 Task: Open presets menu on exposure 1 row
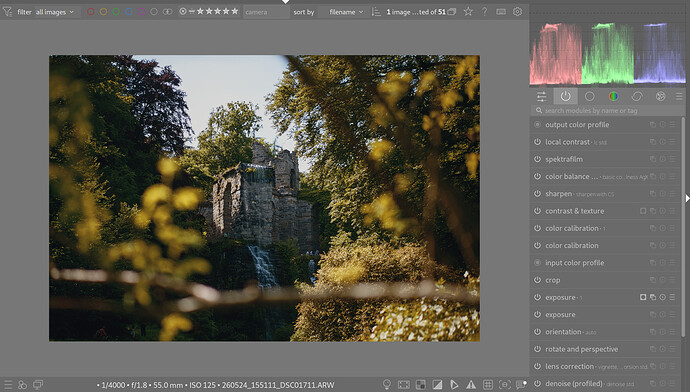(672, 297)
